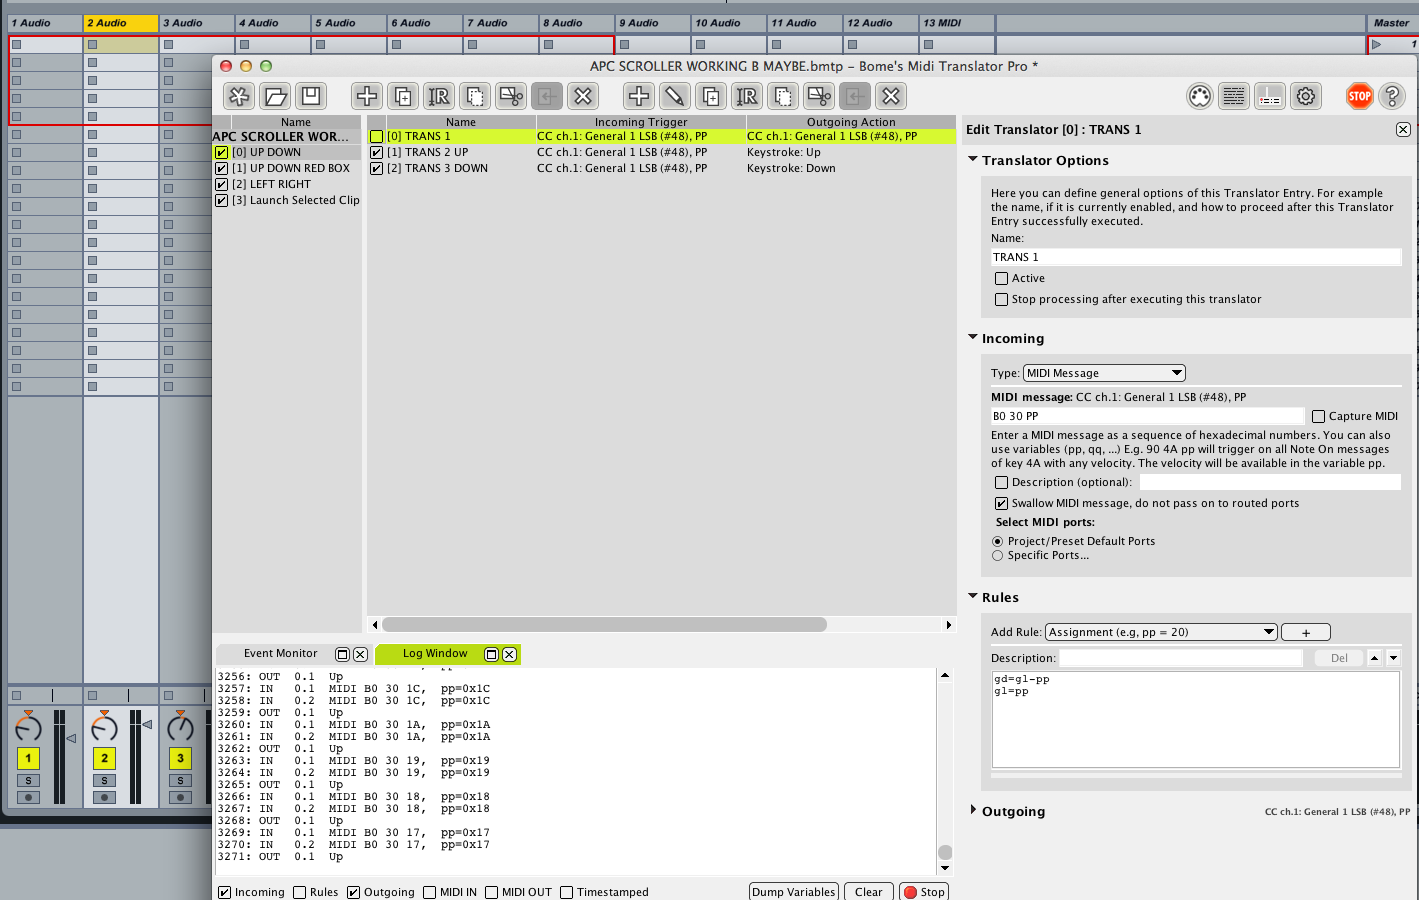Enable the TRANS 1 translator checkbox

pos(377,137)
